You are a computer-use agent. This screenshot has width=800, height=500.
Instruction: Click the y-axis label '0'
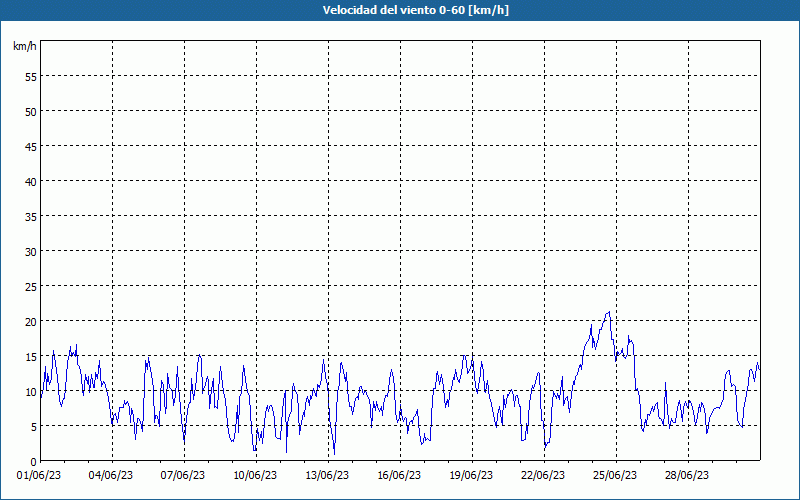[x=34, y=462]
